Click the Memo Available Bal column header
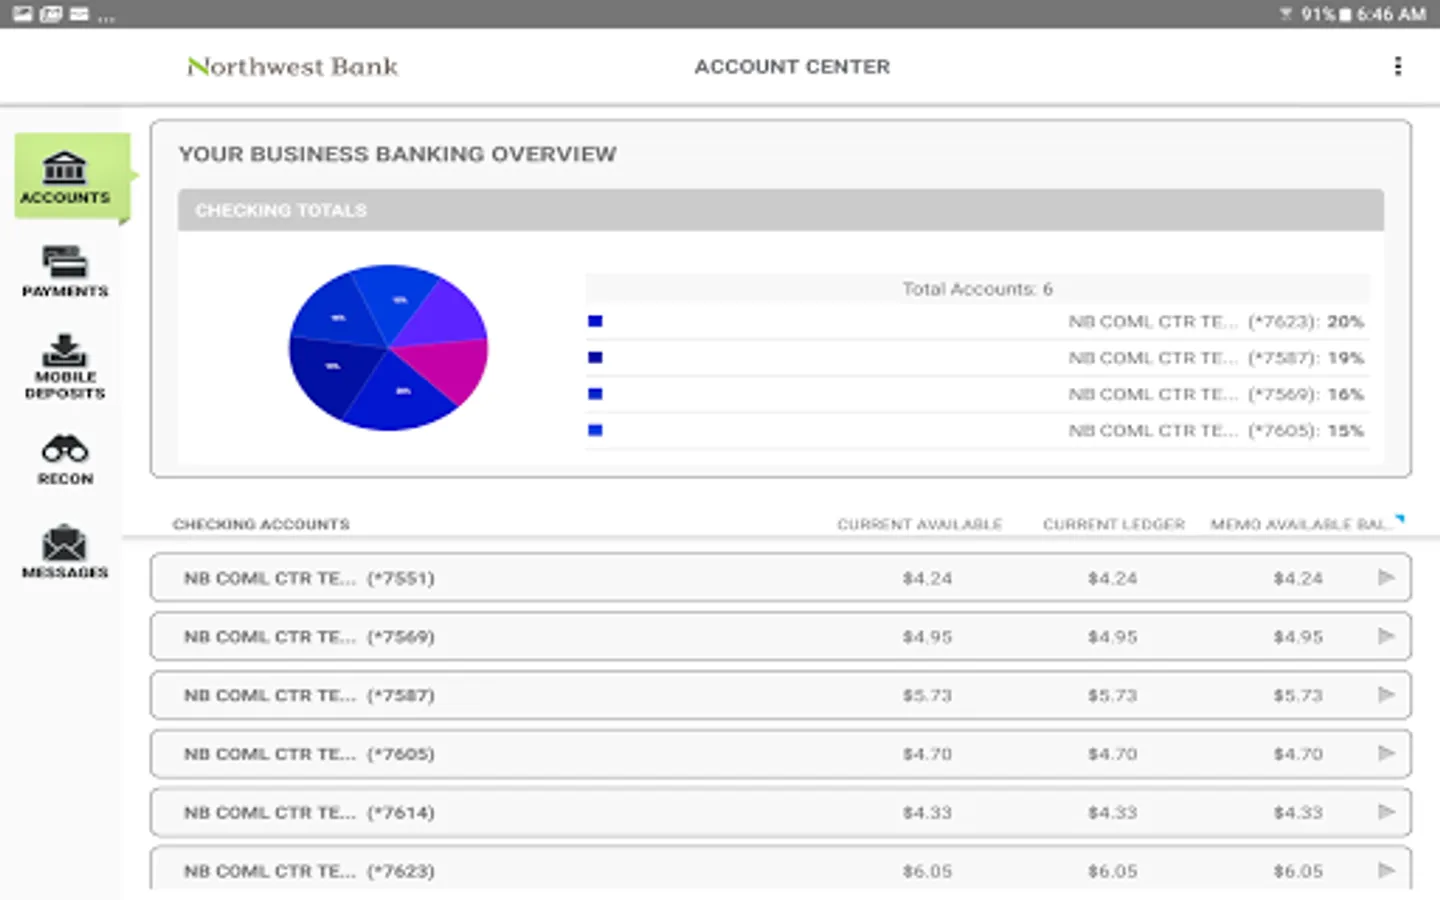 pos(1300,524)
